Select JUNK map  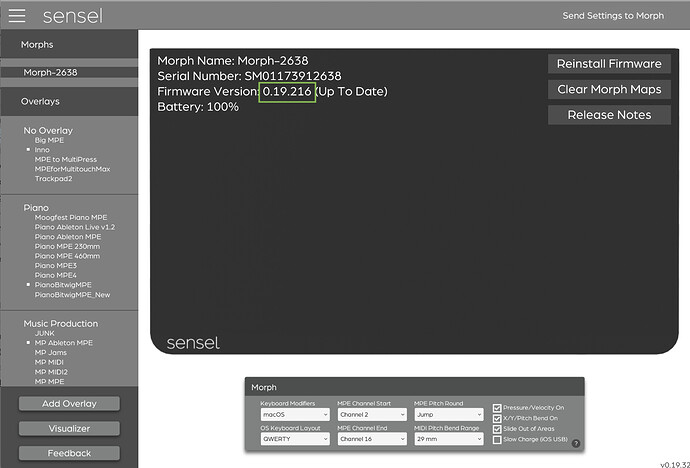click(x=44, y=333)
